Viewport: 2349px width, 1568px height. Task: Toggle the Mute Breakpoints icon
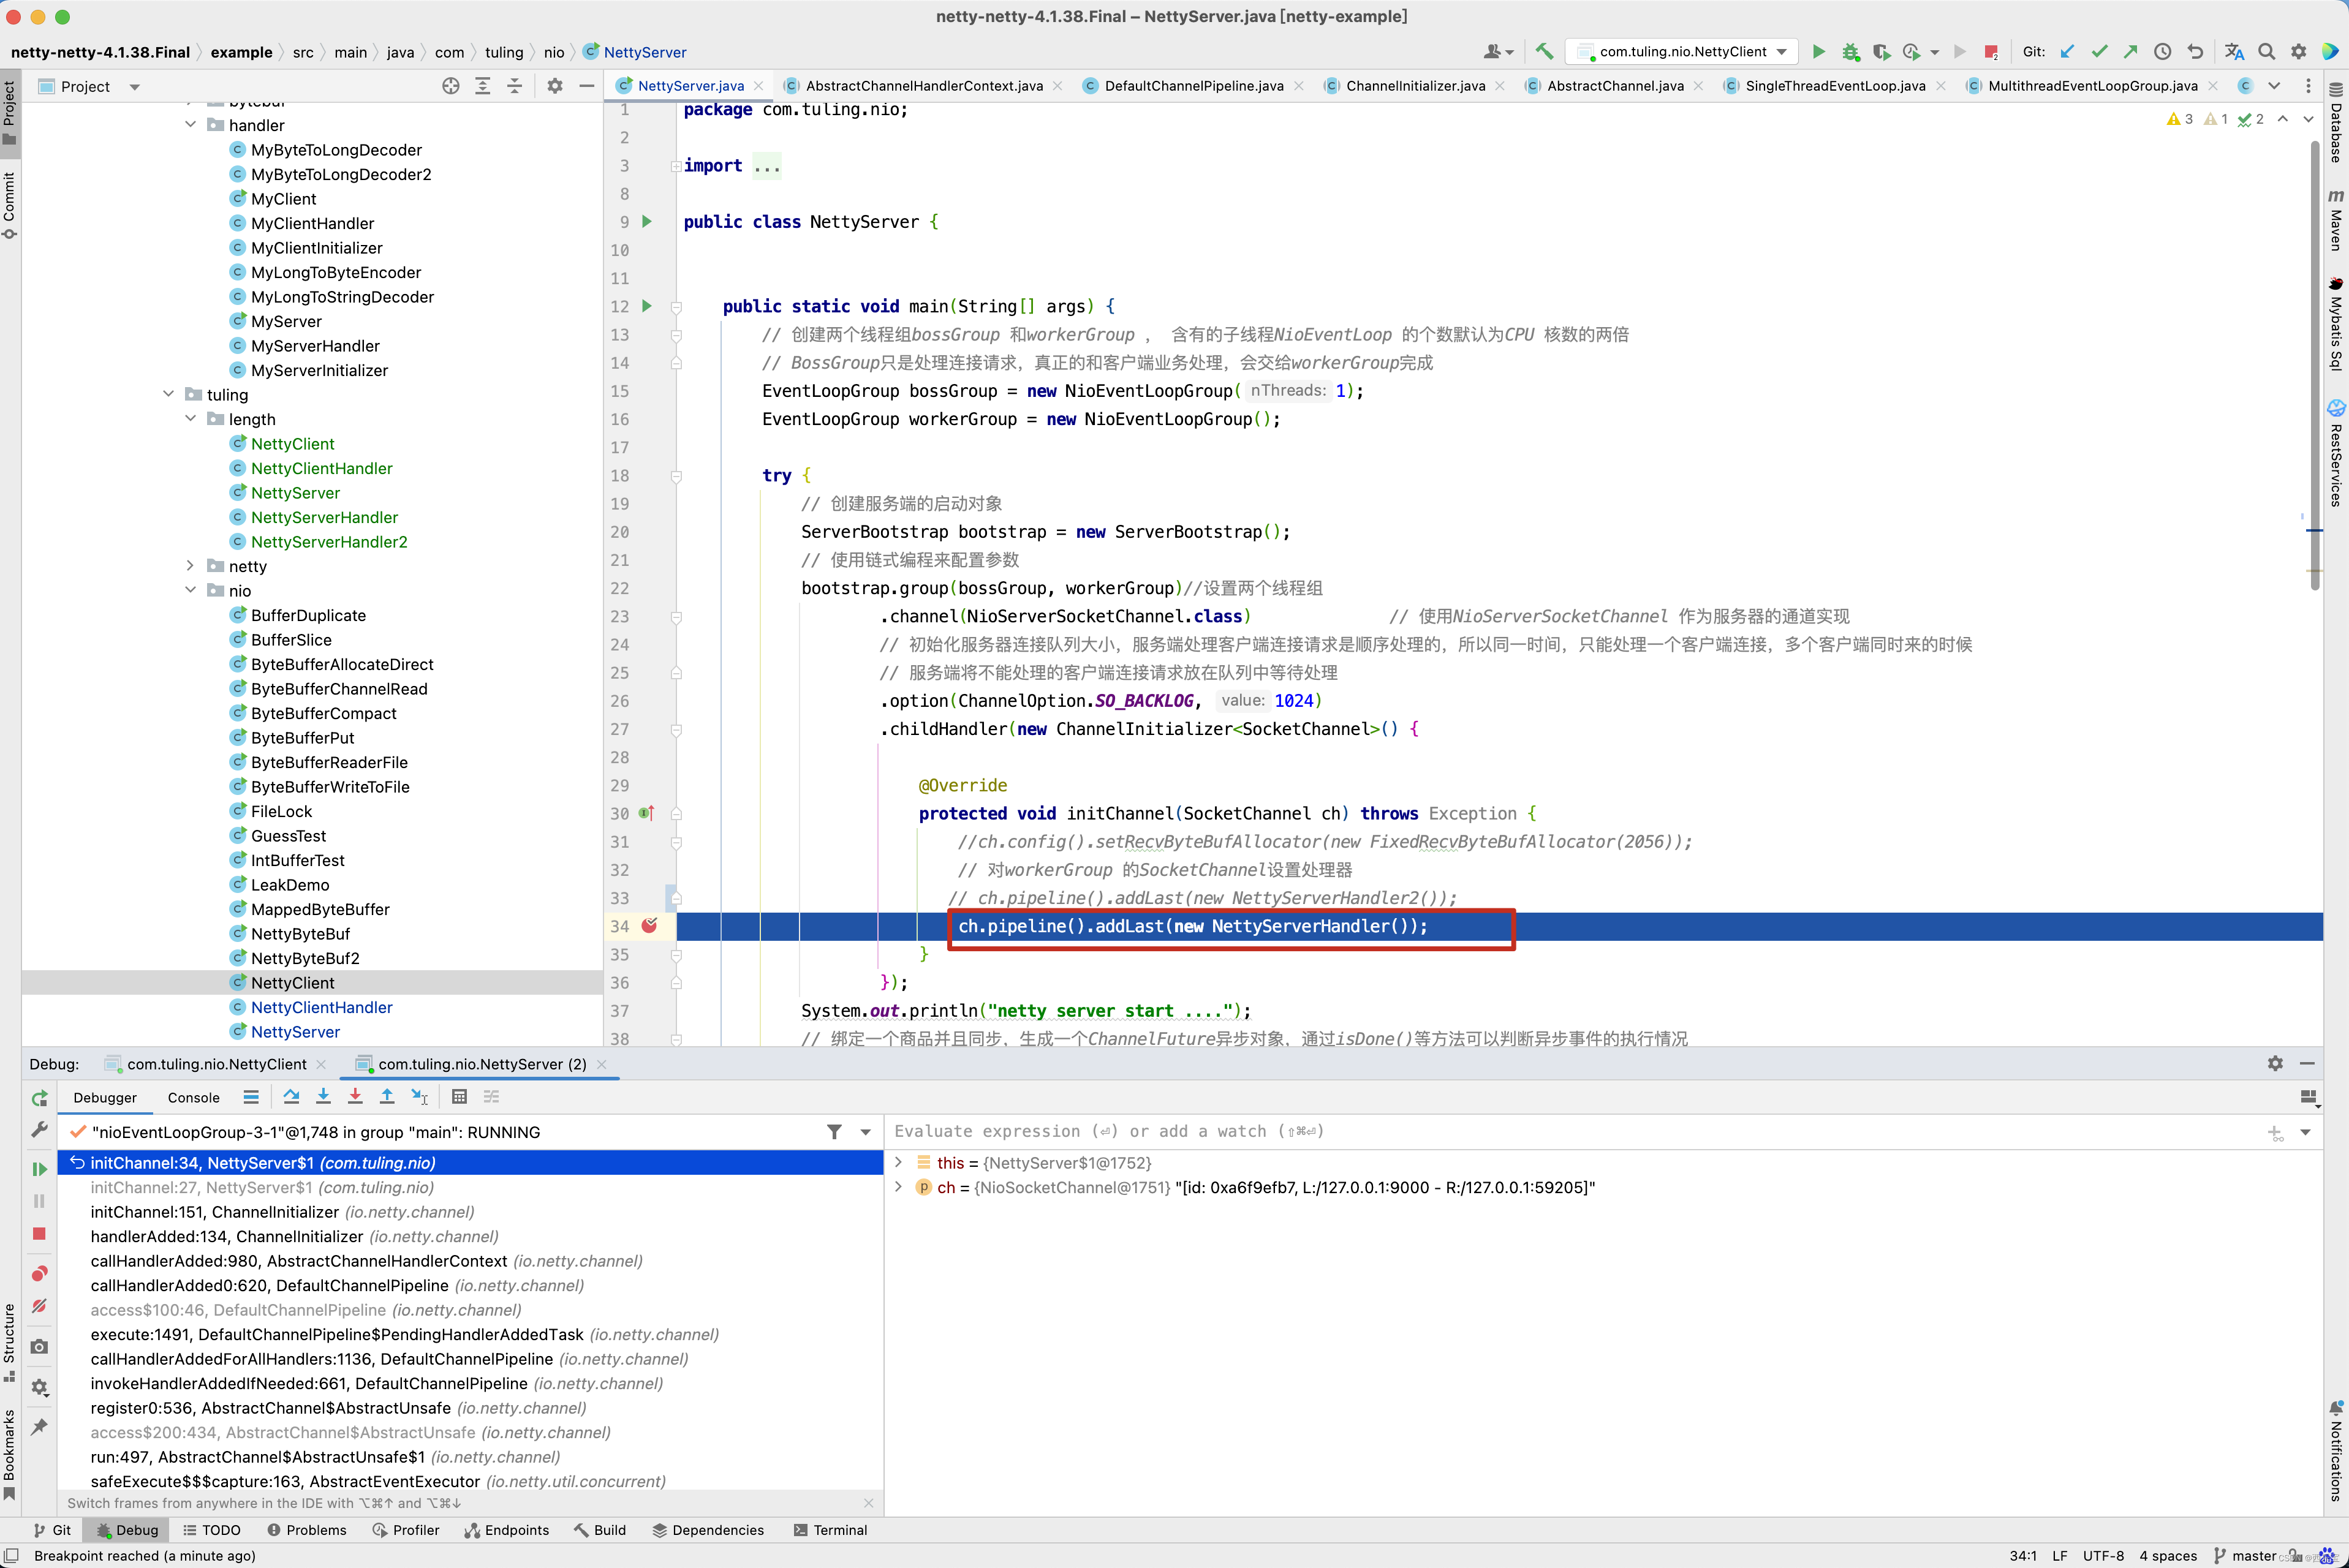(39, 1306)
